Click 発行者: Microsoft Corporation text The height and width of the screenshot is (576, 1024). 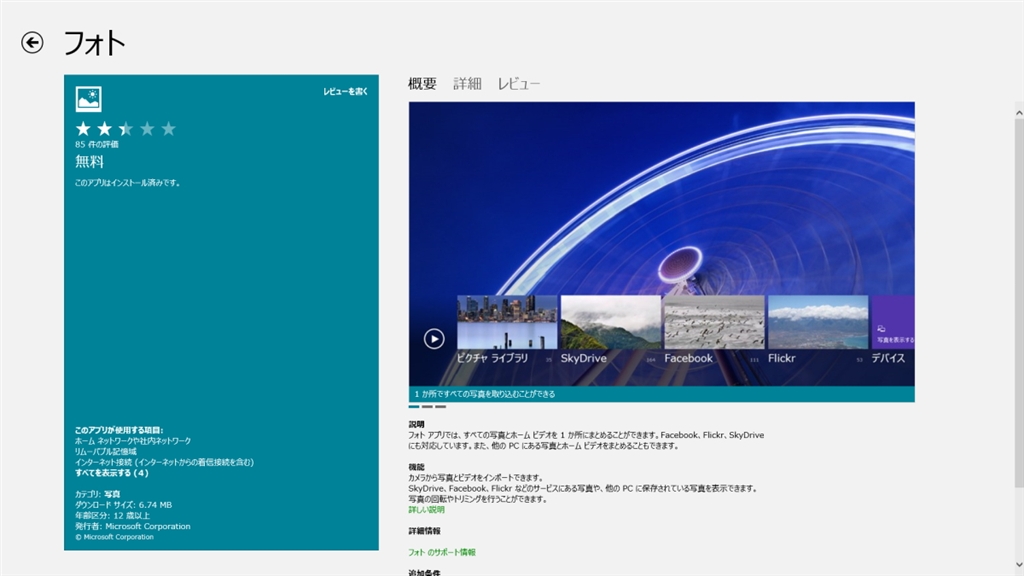[133, 526]
